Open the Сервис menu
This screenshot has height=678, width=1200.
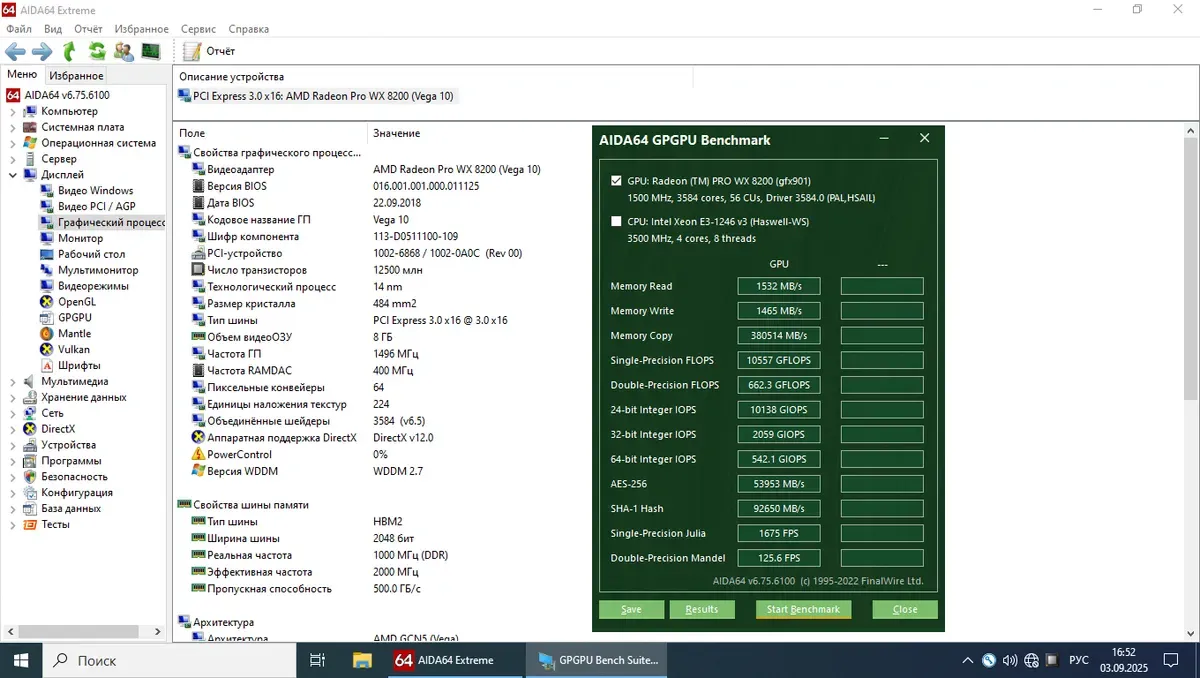(x=196, y=29)
